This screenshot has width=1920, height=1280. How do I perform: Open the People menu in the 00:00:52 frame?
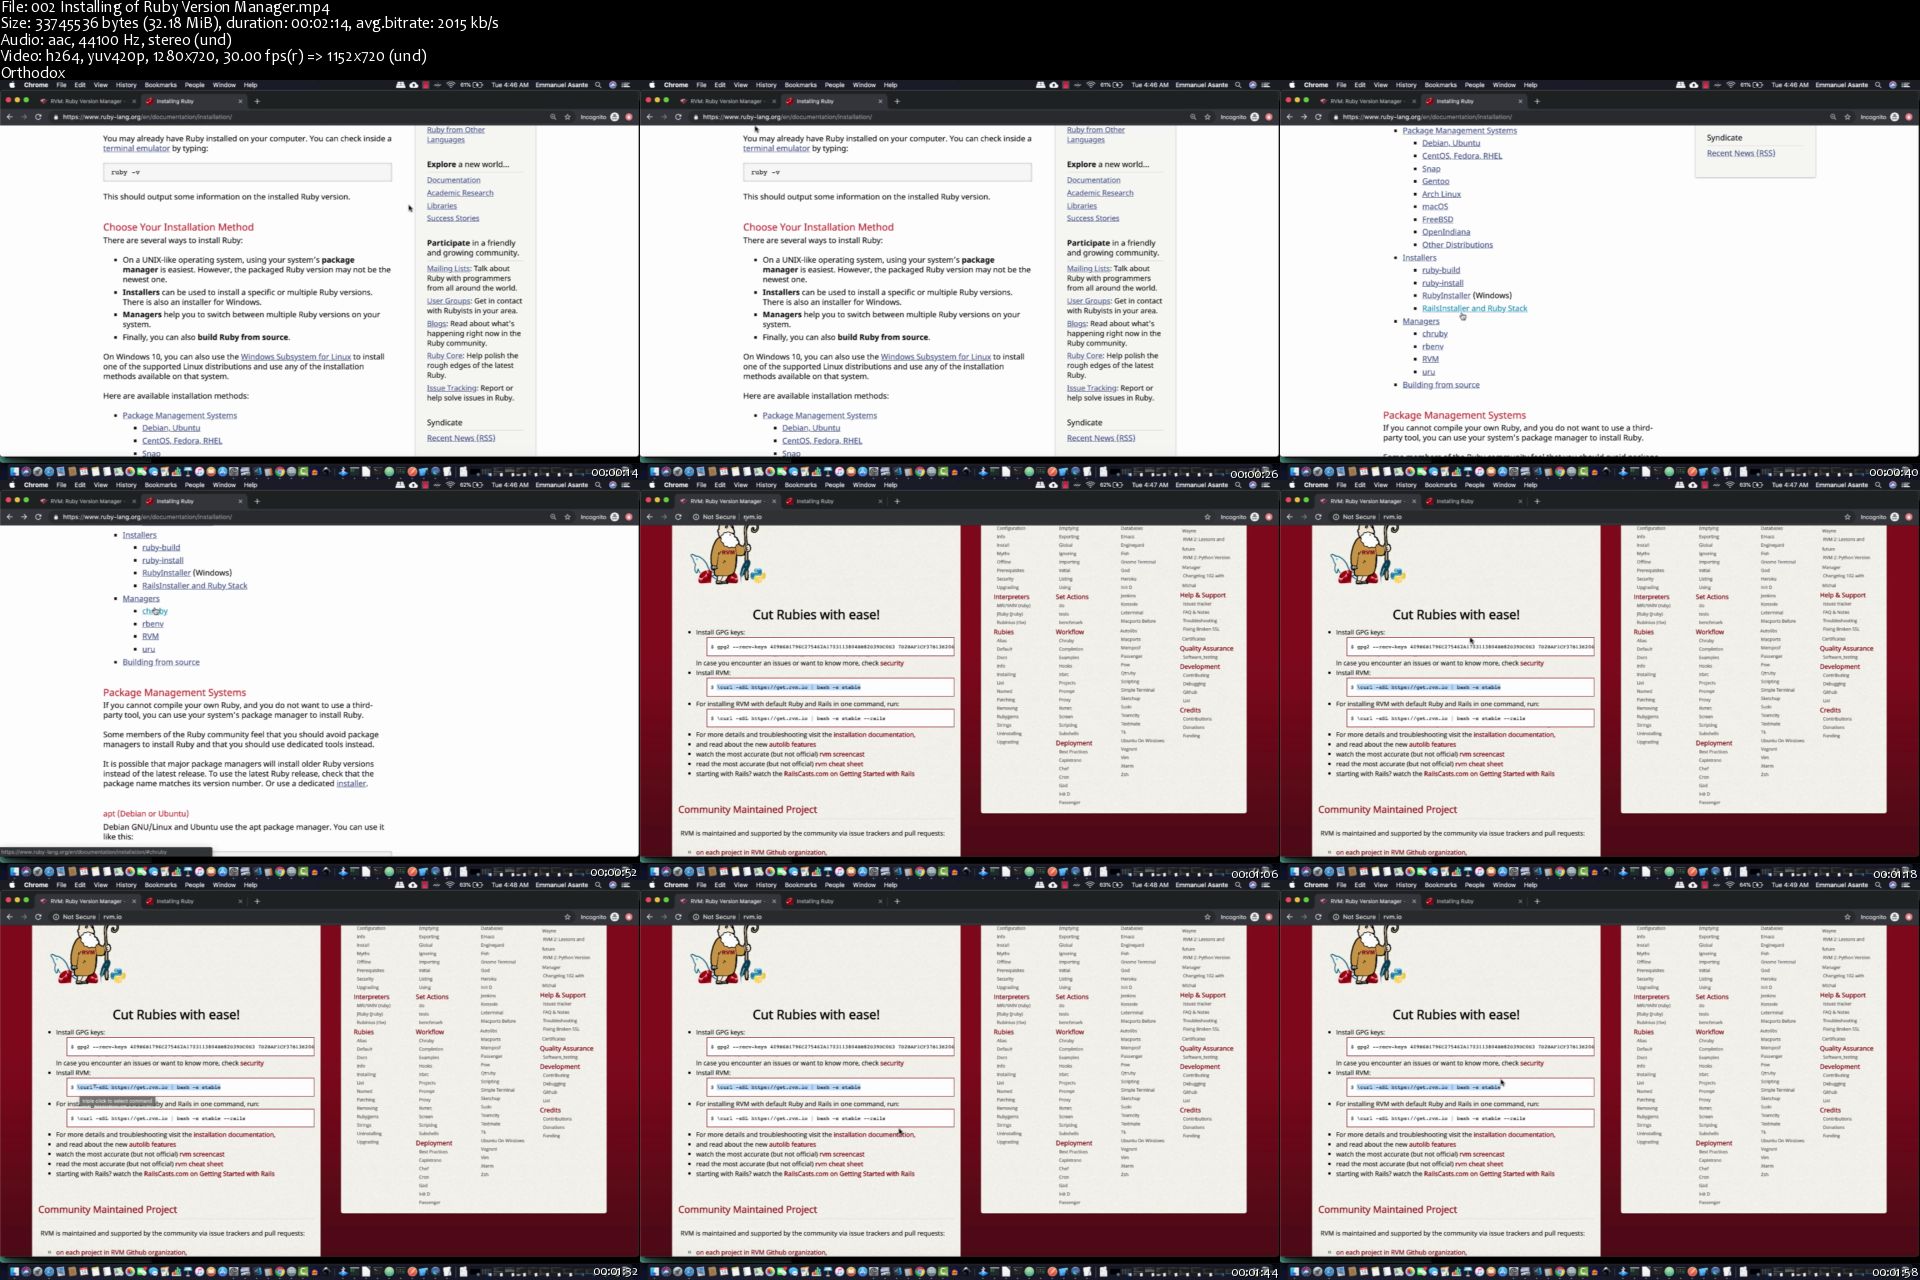[x=195, y=485]
